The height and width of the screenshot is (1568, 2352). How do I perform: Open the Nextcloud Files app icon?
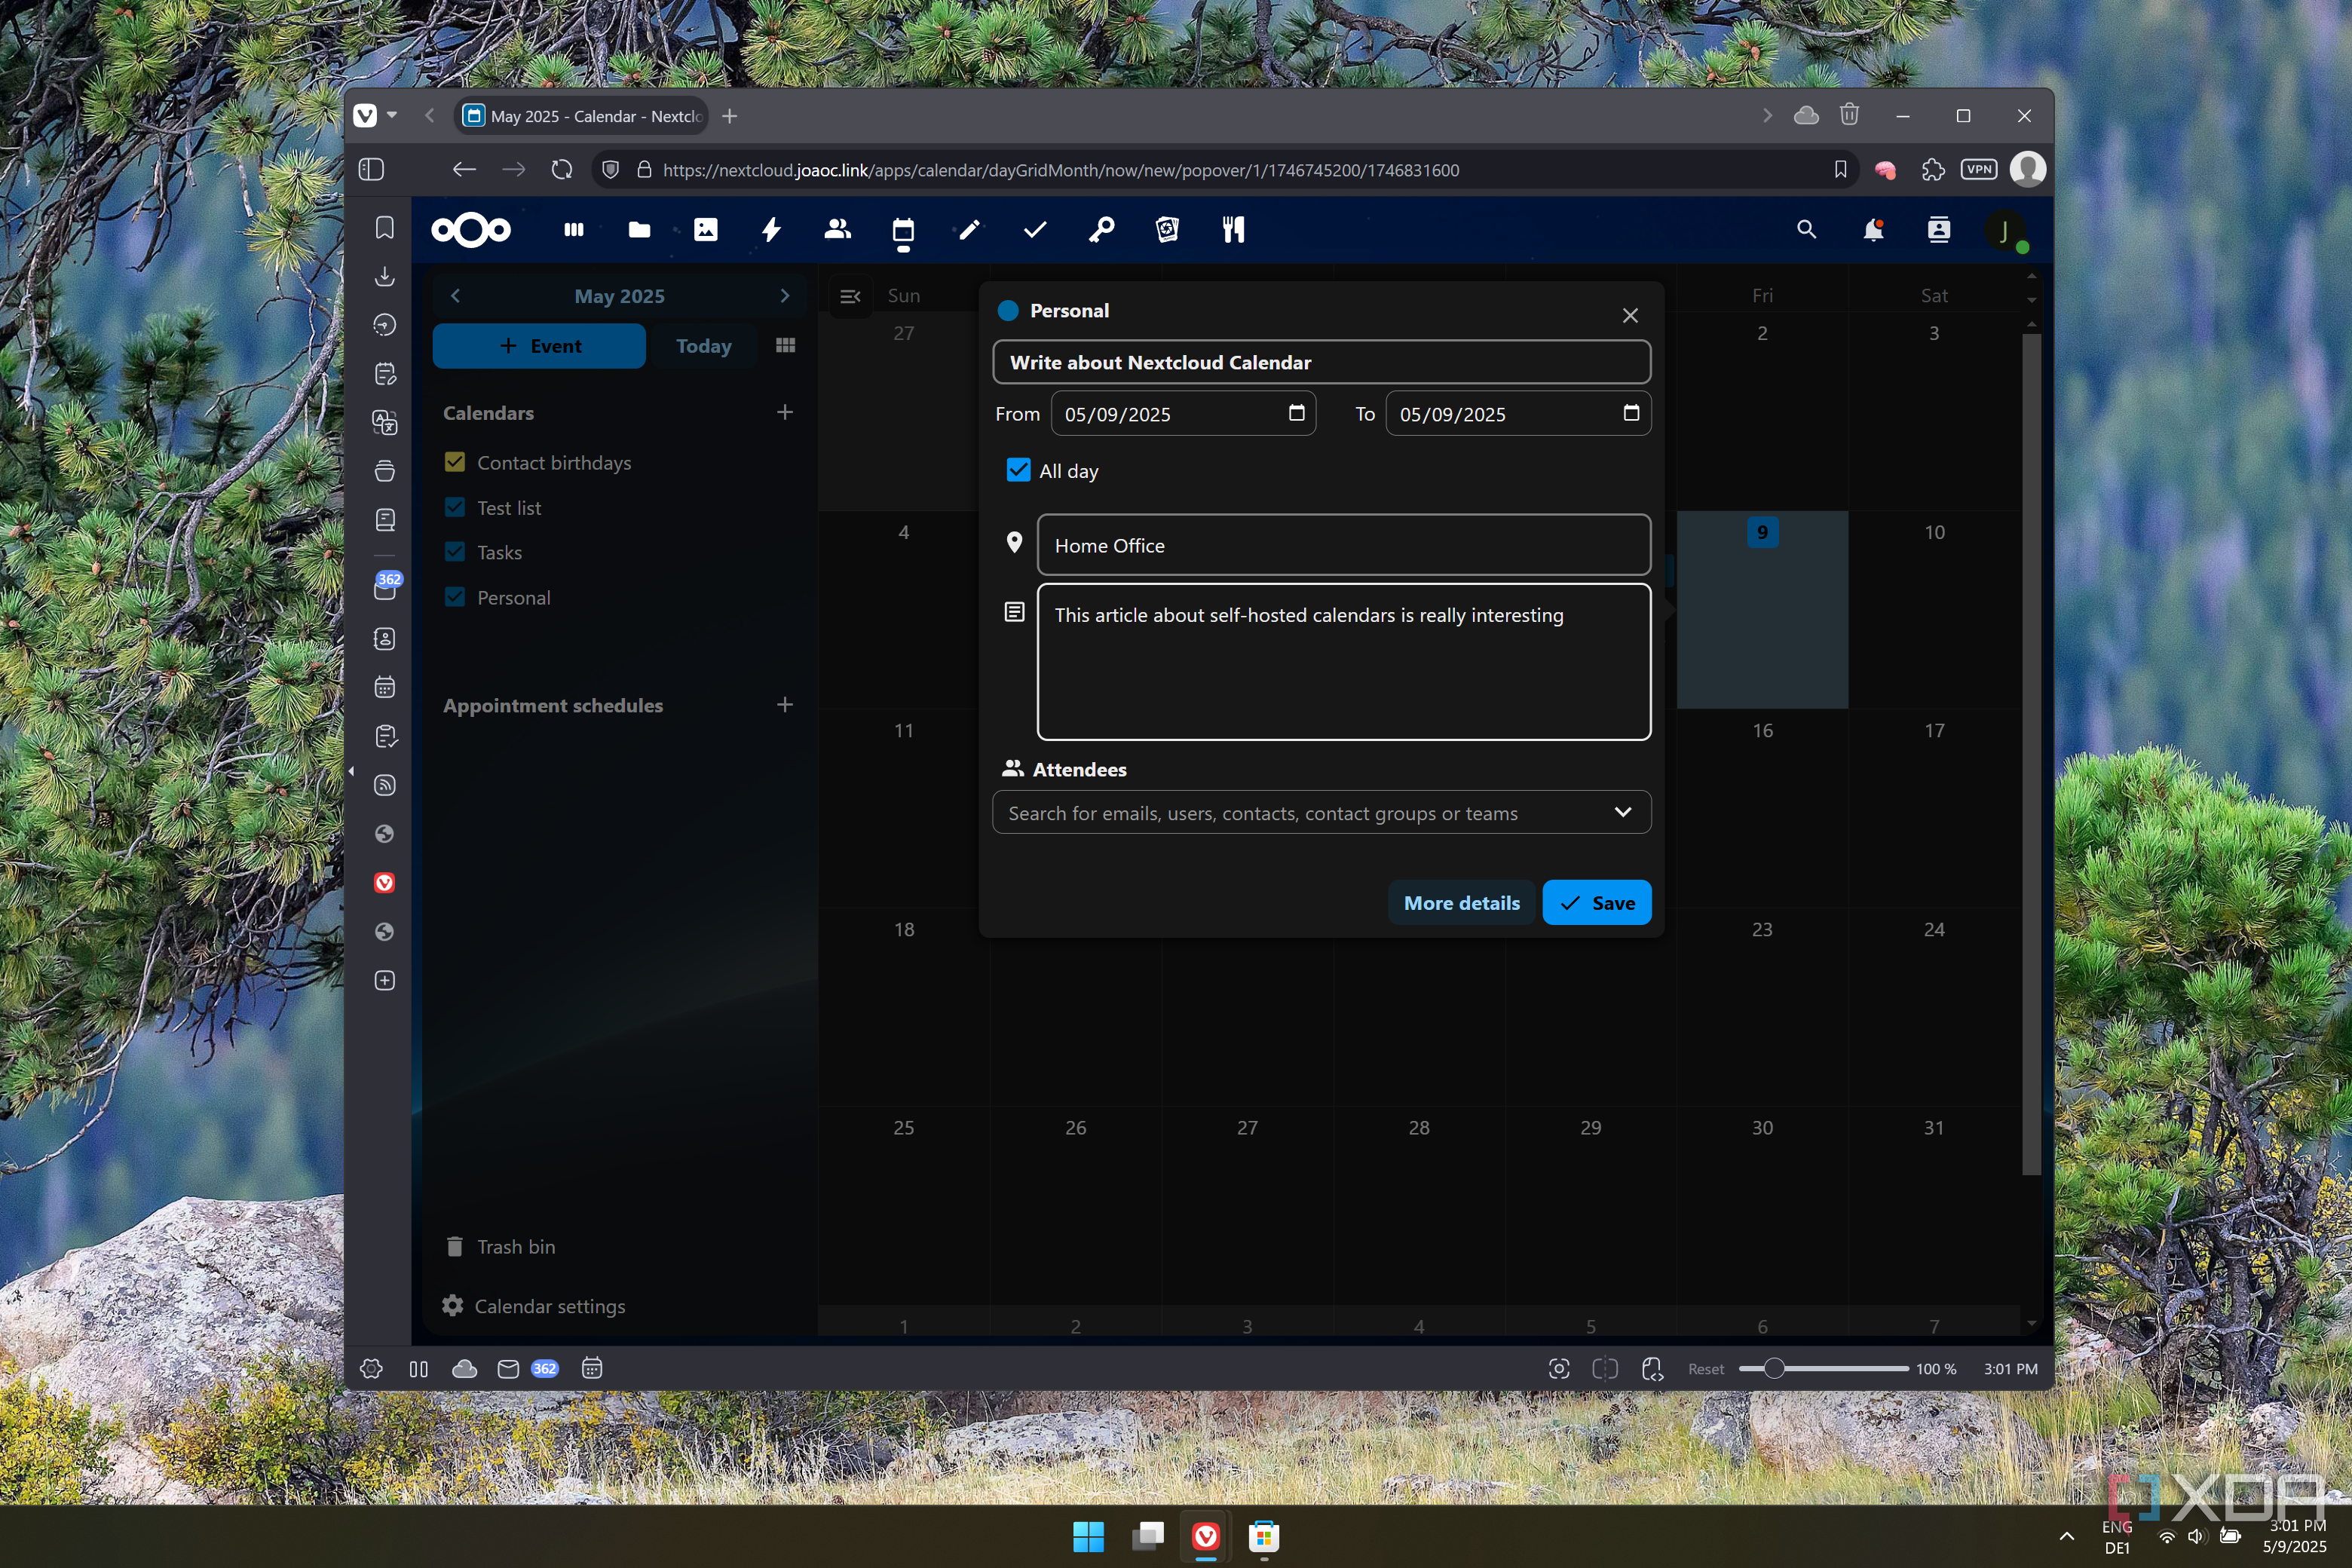coord(639,230)
